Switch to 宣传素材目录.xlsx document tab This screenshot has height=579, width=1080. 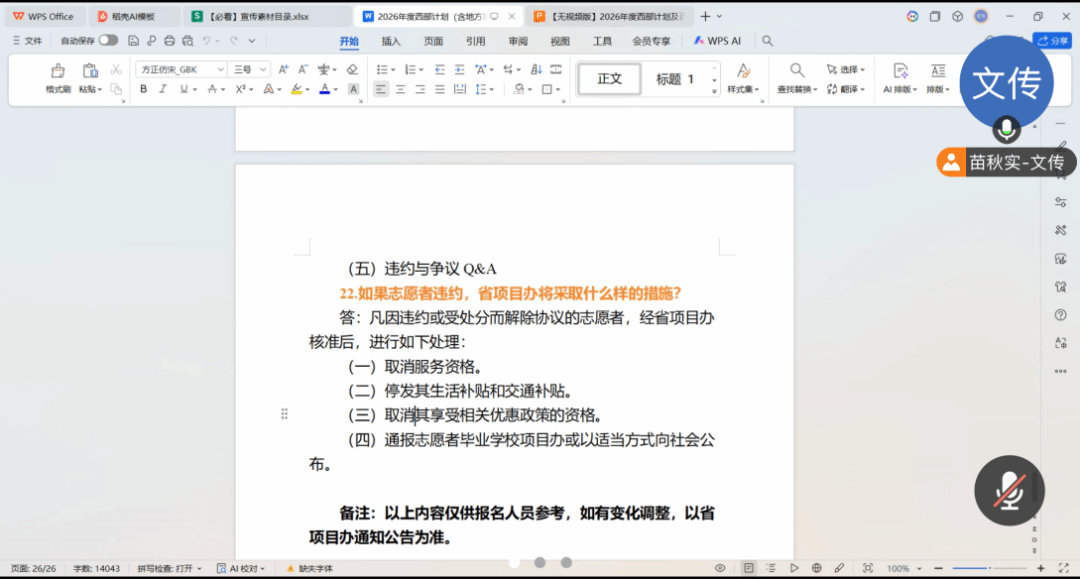[x=266, y=16]
